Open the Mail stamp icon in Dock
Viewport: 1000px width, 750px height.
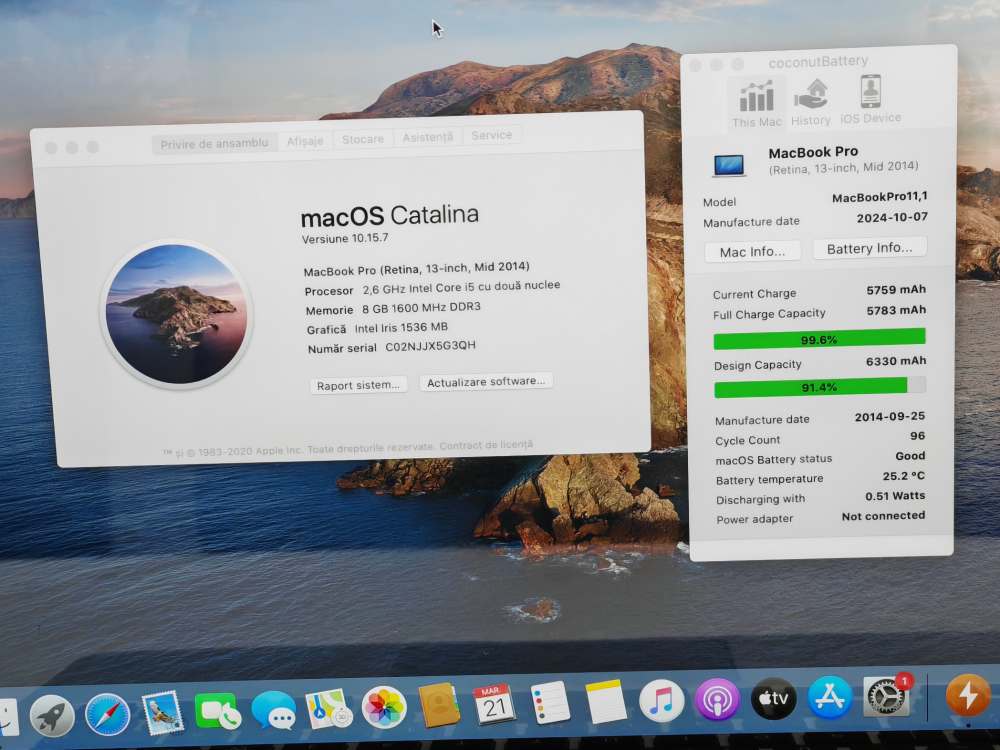[x=162, y=713]
